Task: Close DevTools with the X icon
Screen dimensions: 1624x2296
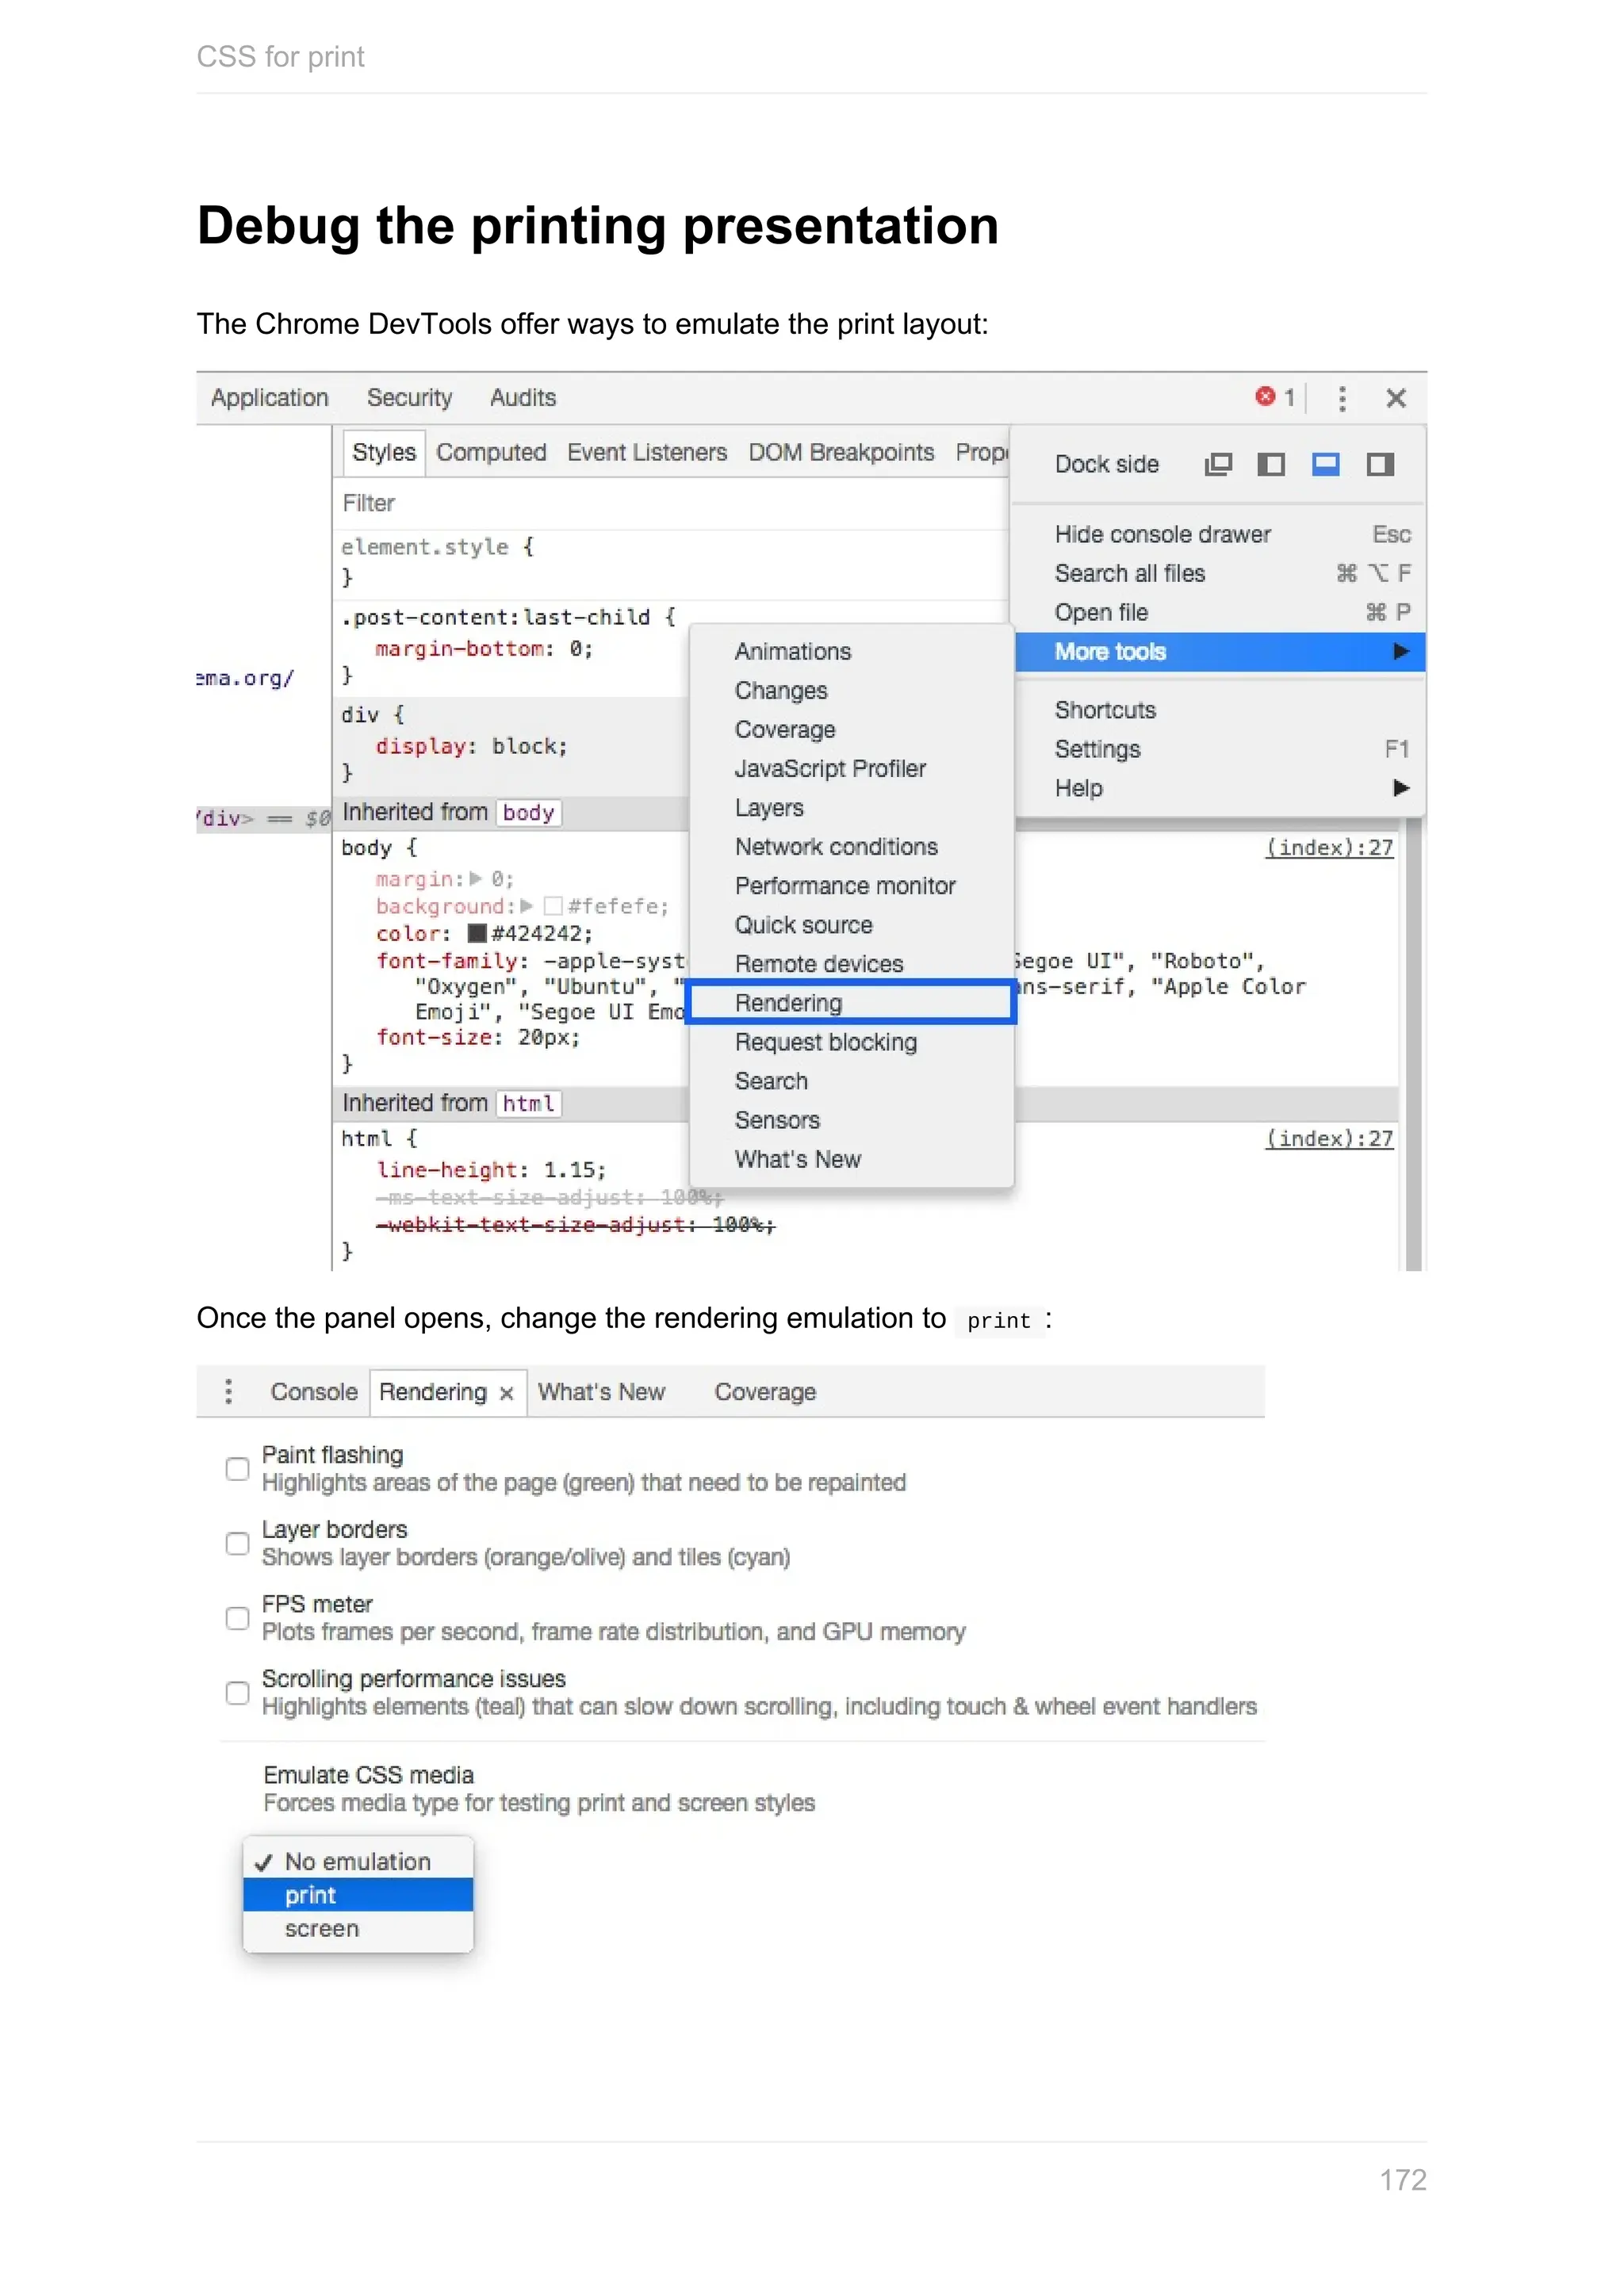Action: (x=1396, y=398)
